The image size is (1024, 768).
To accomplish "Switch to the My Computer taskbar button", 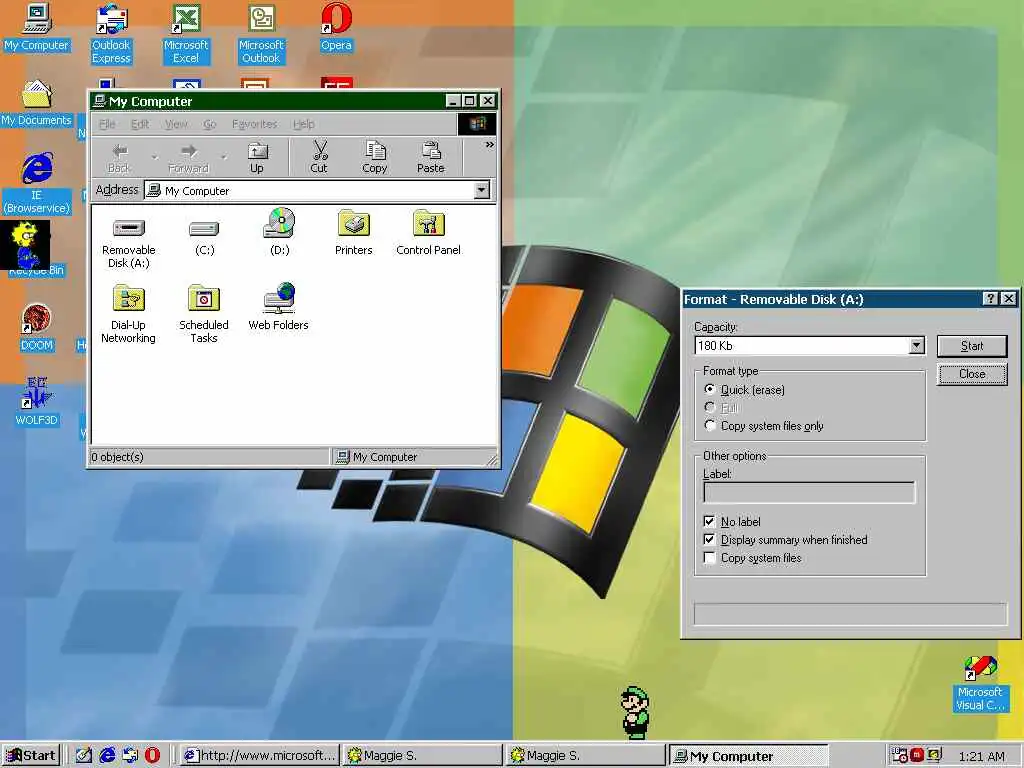I will (749, 756).
